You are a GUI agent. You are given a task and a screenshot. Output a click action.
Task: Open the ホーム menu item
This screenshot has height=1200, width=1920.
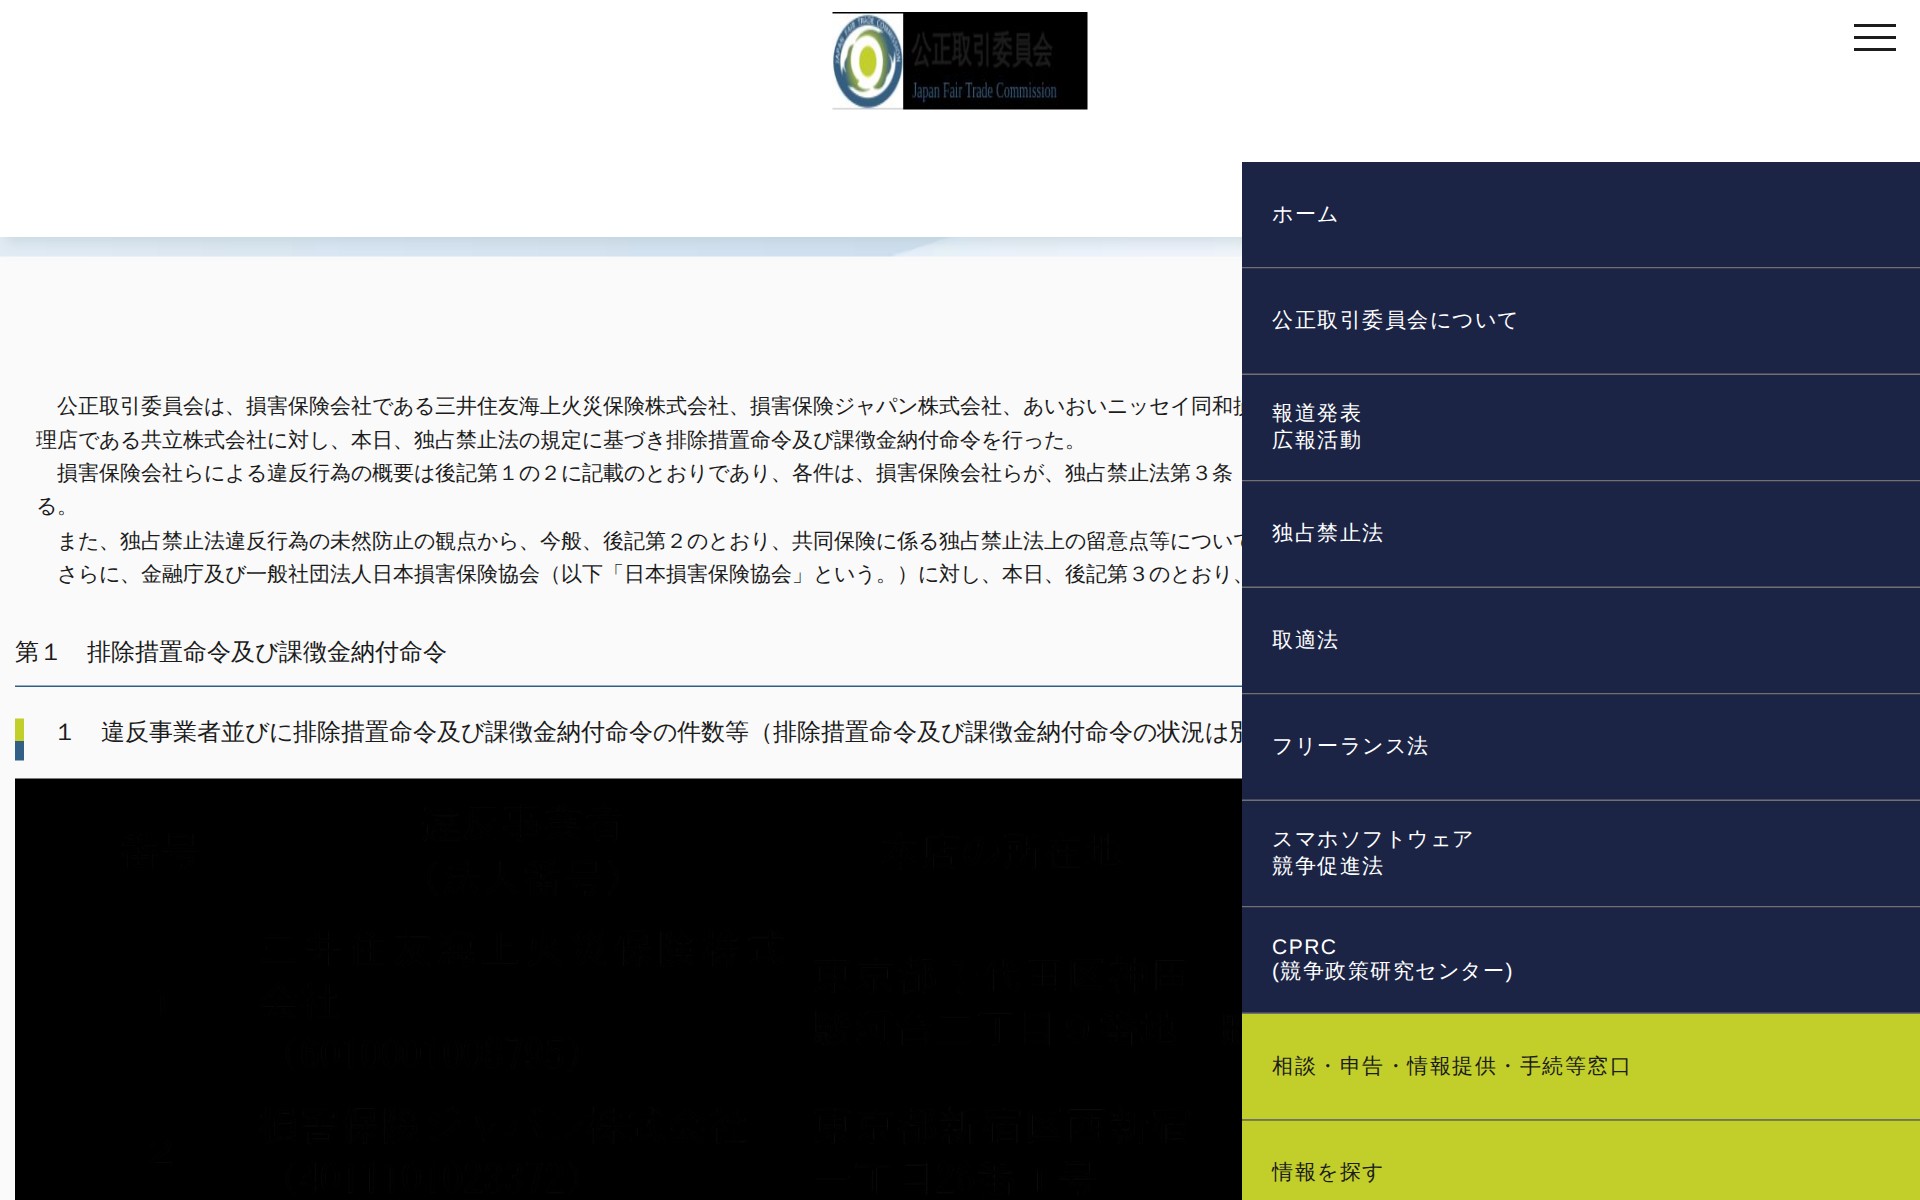point(1304,215)
